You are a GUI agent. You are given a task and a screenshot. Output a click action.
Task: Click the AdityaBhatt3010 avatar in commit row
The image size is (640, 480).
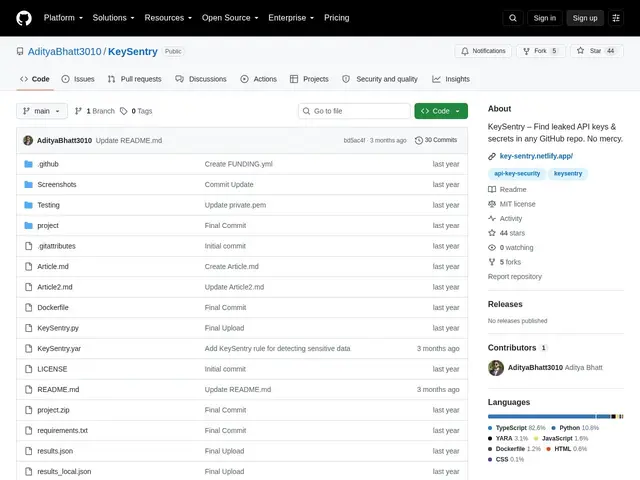click(x=28, y=140)
